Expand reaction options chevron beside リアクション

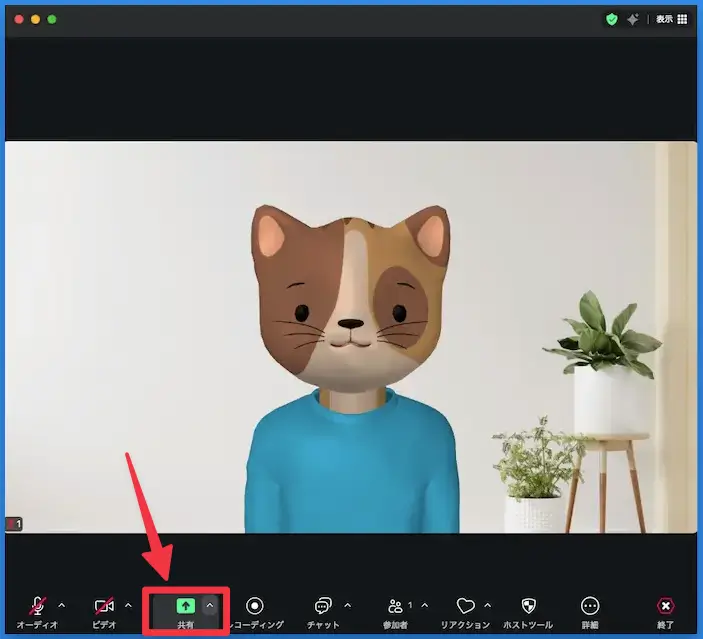click(488, 606)
